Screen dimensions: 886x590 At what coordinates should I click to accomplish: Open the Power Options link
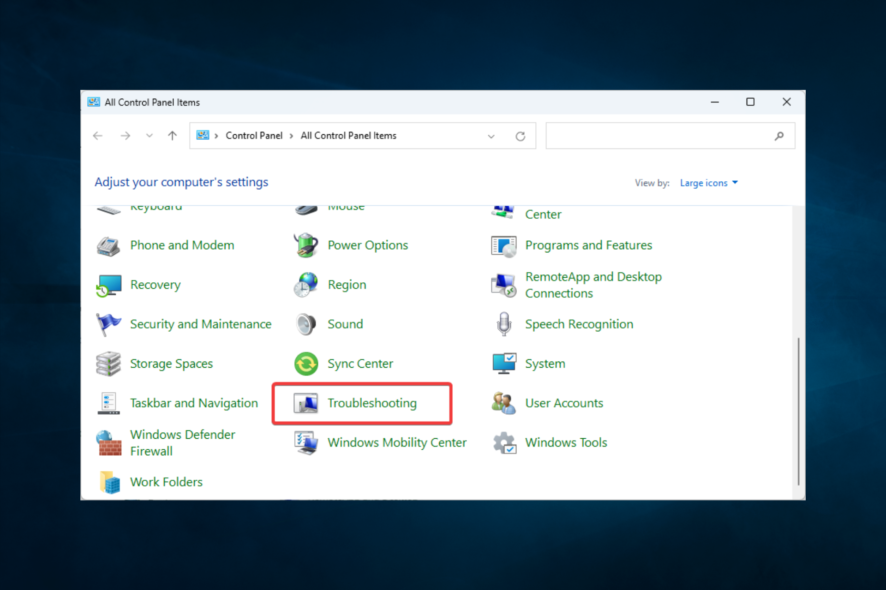pyautogui.click(x=368, y=245)
